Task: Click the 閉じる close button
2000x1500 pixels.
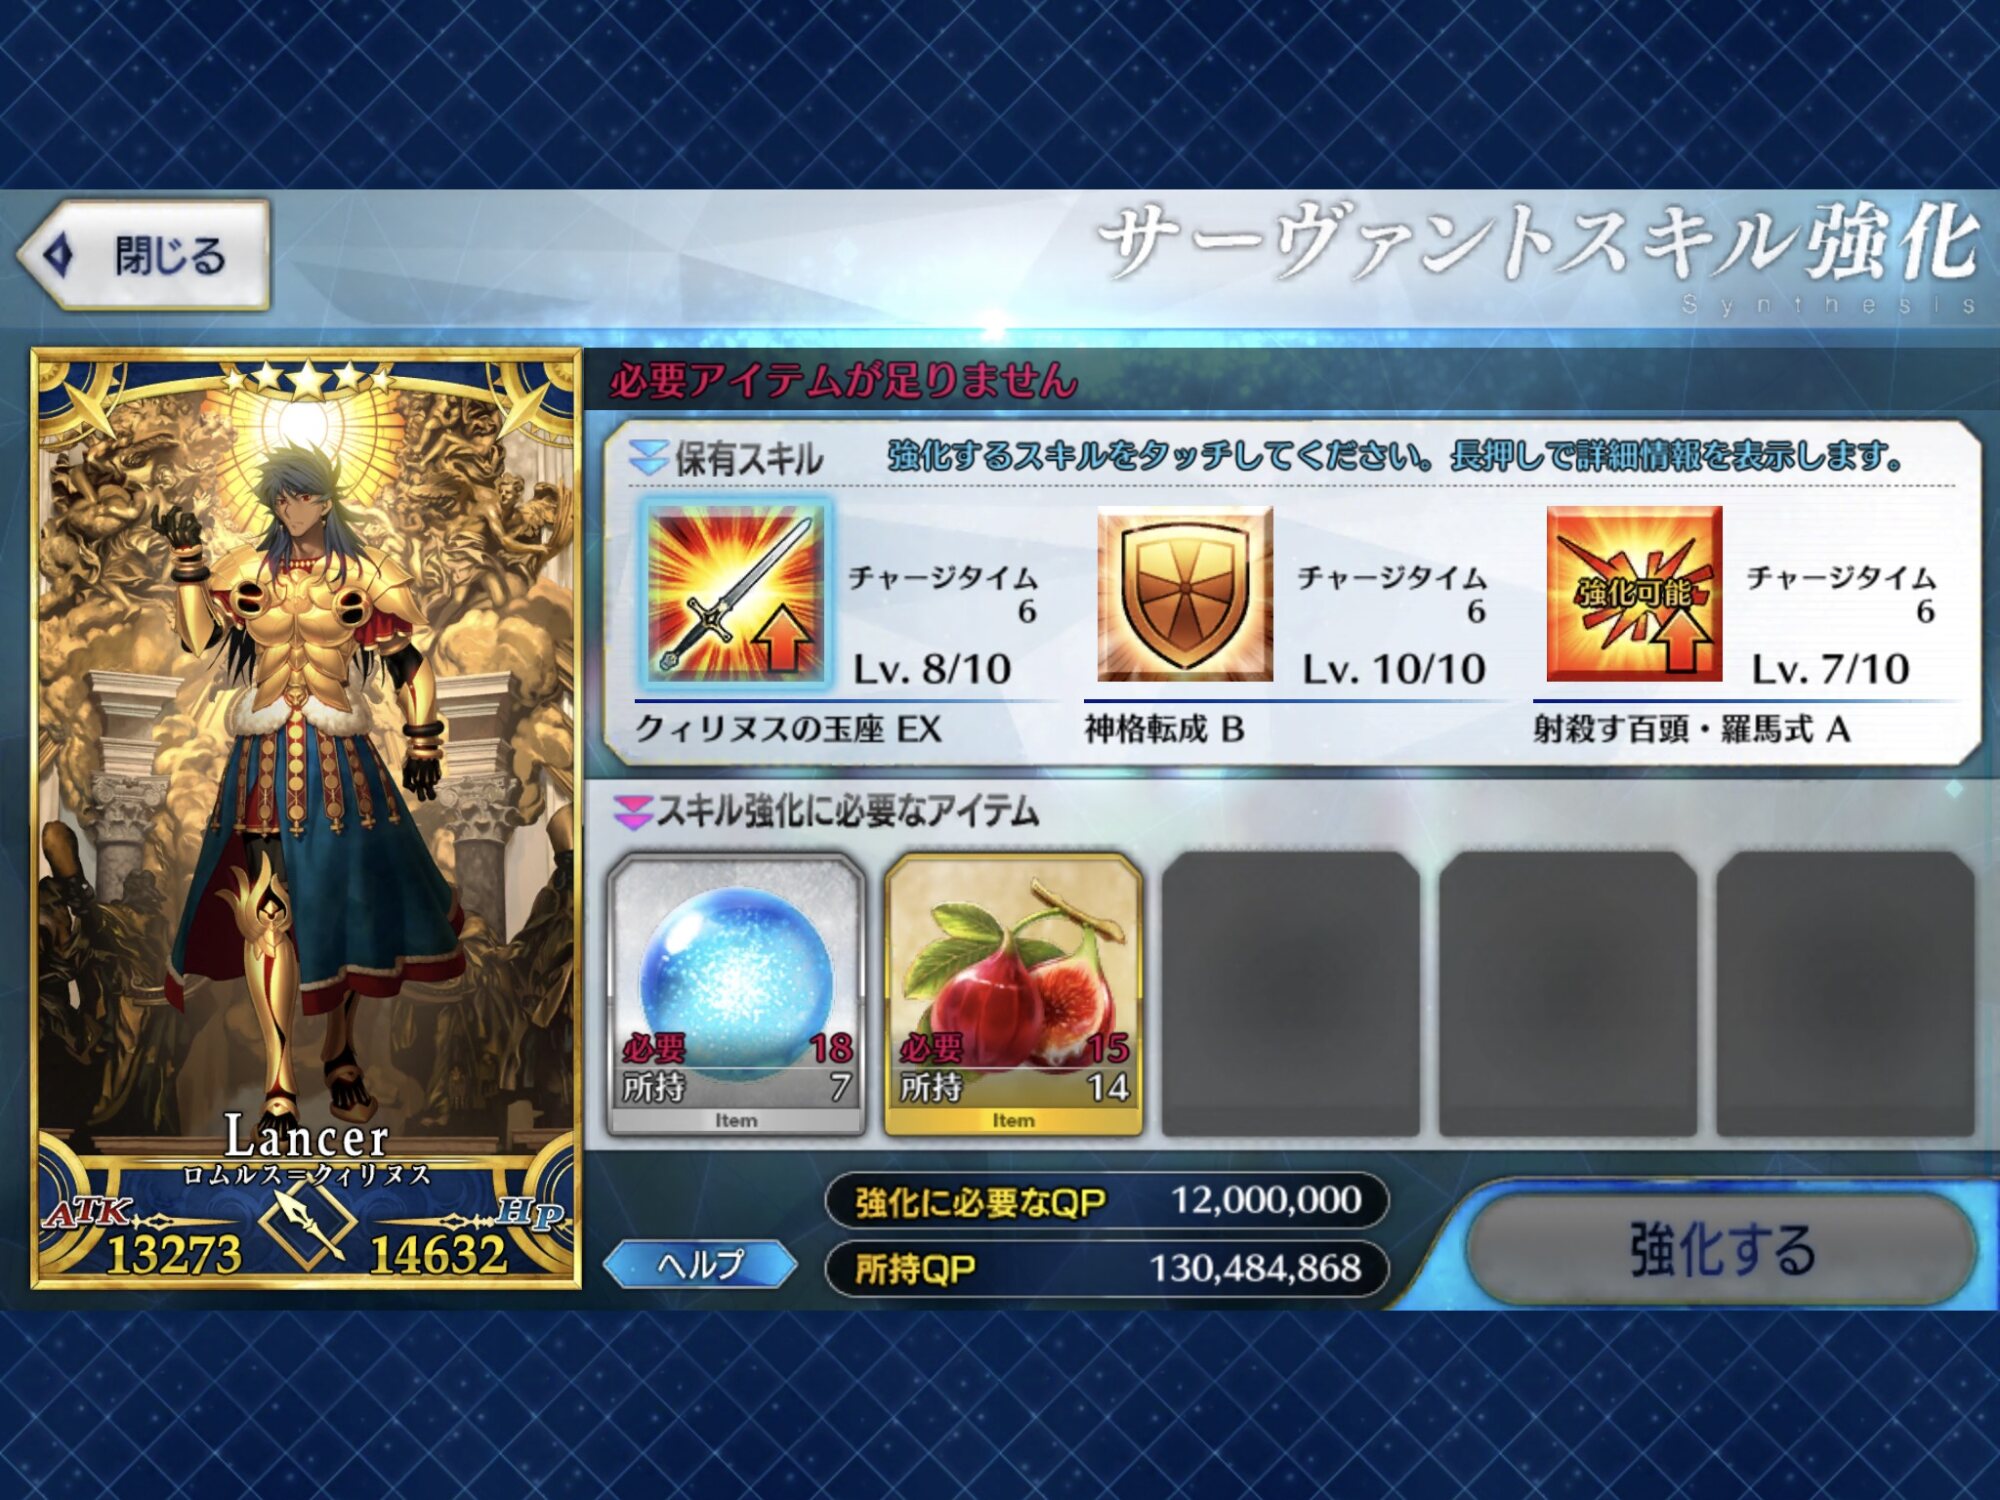Action: pyautogui.click(x=144, y=255)
